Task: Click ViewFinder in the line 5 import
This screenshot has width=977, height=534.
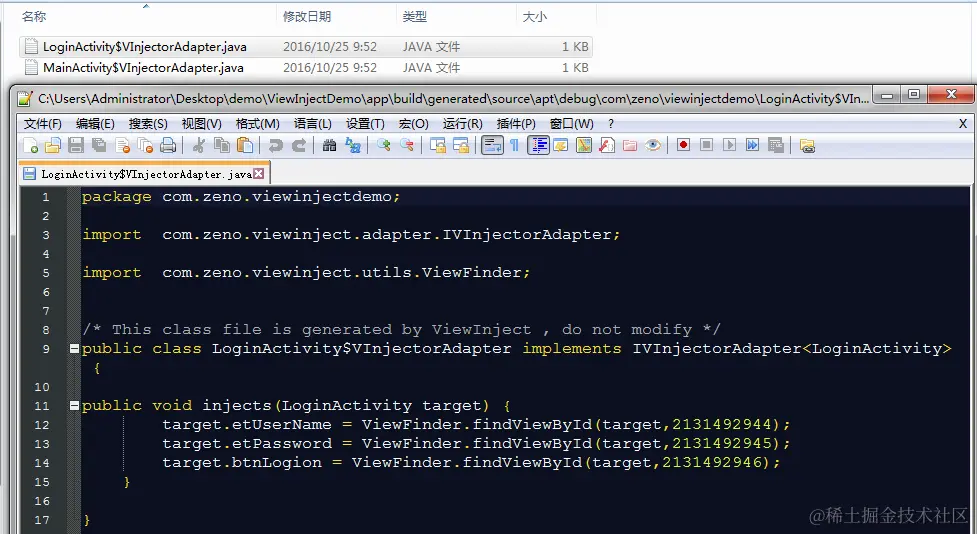Action: [472, 273]
